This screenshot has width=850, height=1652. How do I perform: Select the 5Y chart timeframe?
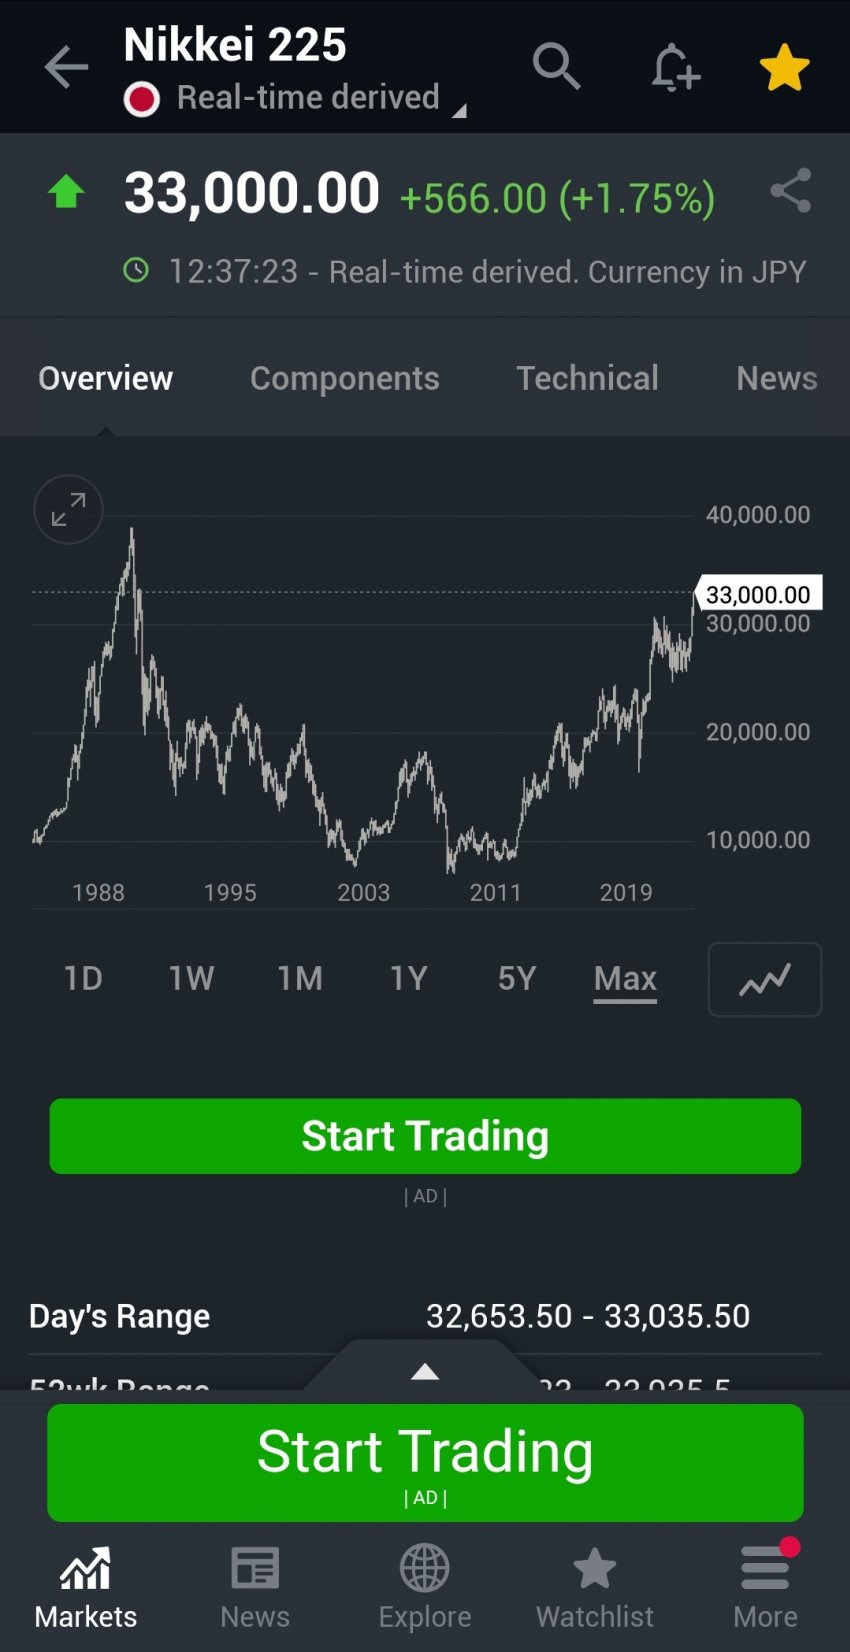[517, 978]
